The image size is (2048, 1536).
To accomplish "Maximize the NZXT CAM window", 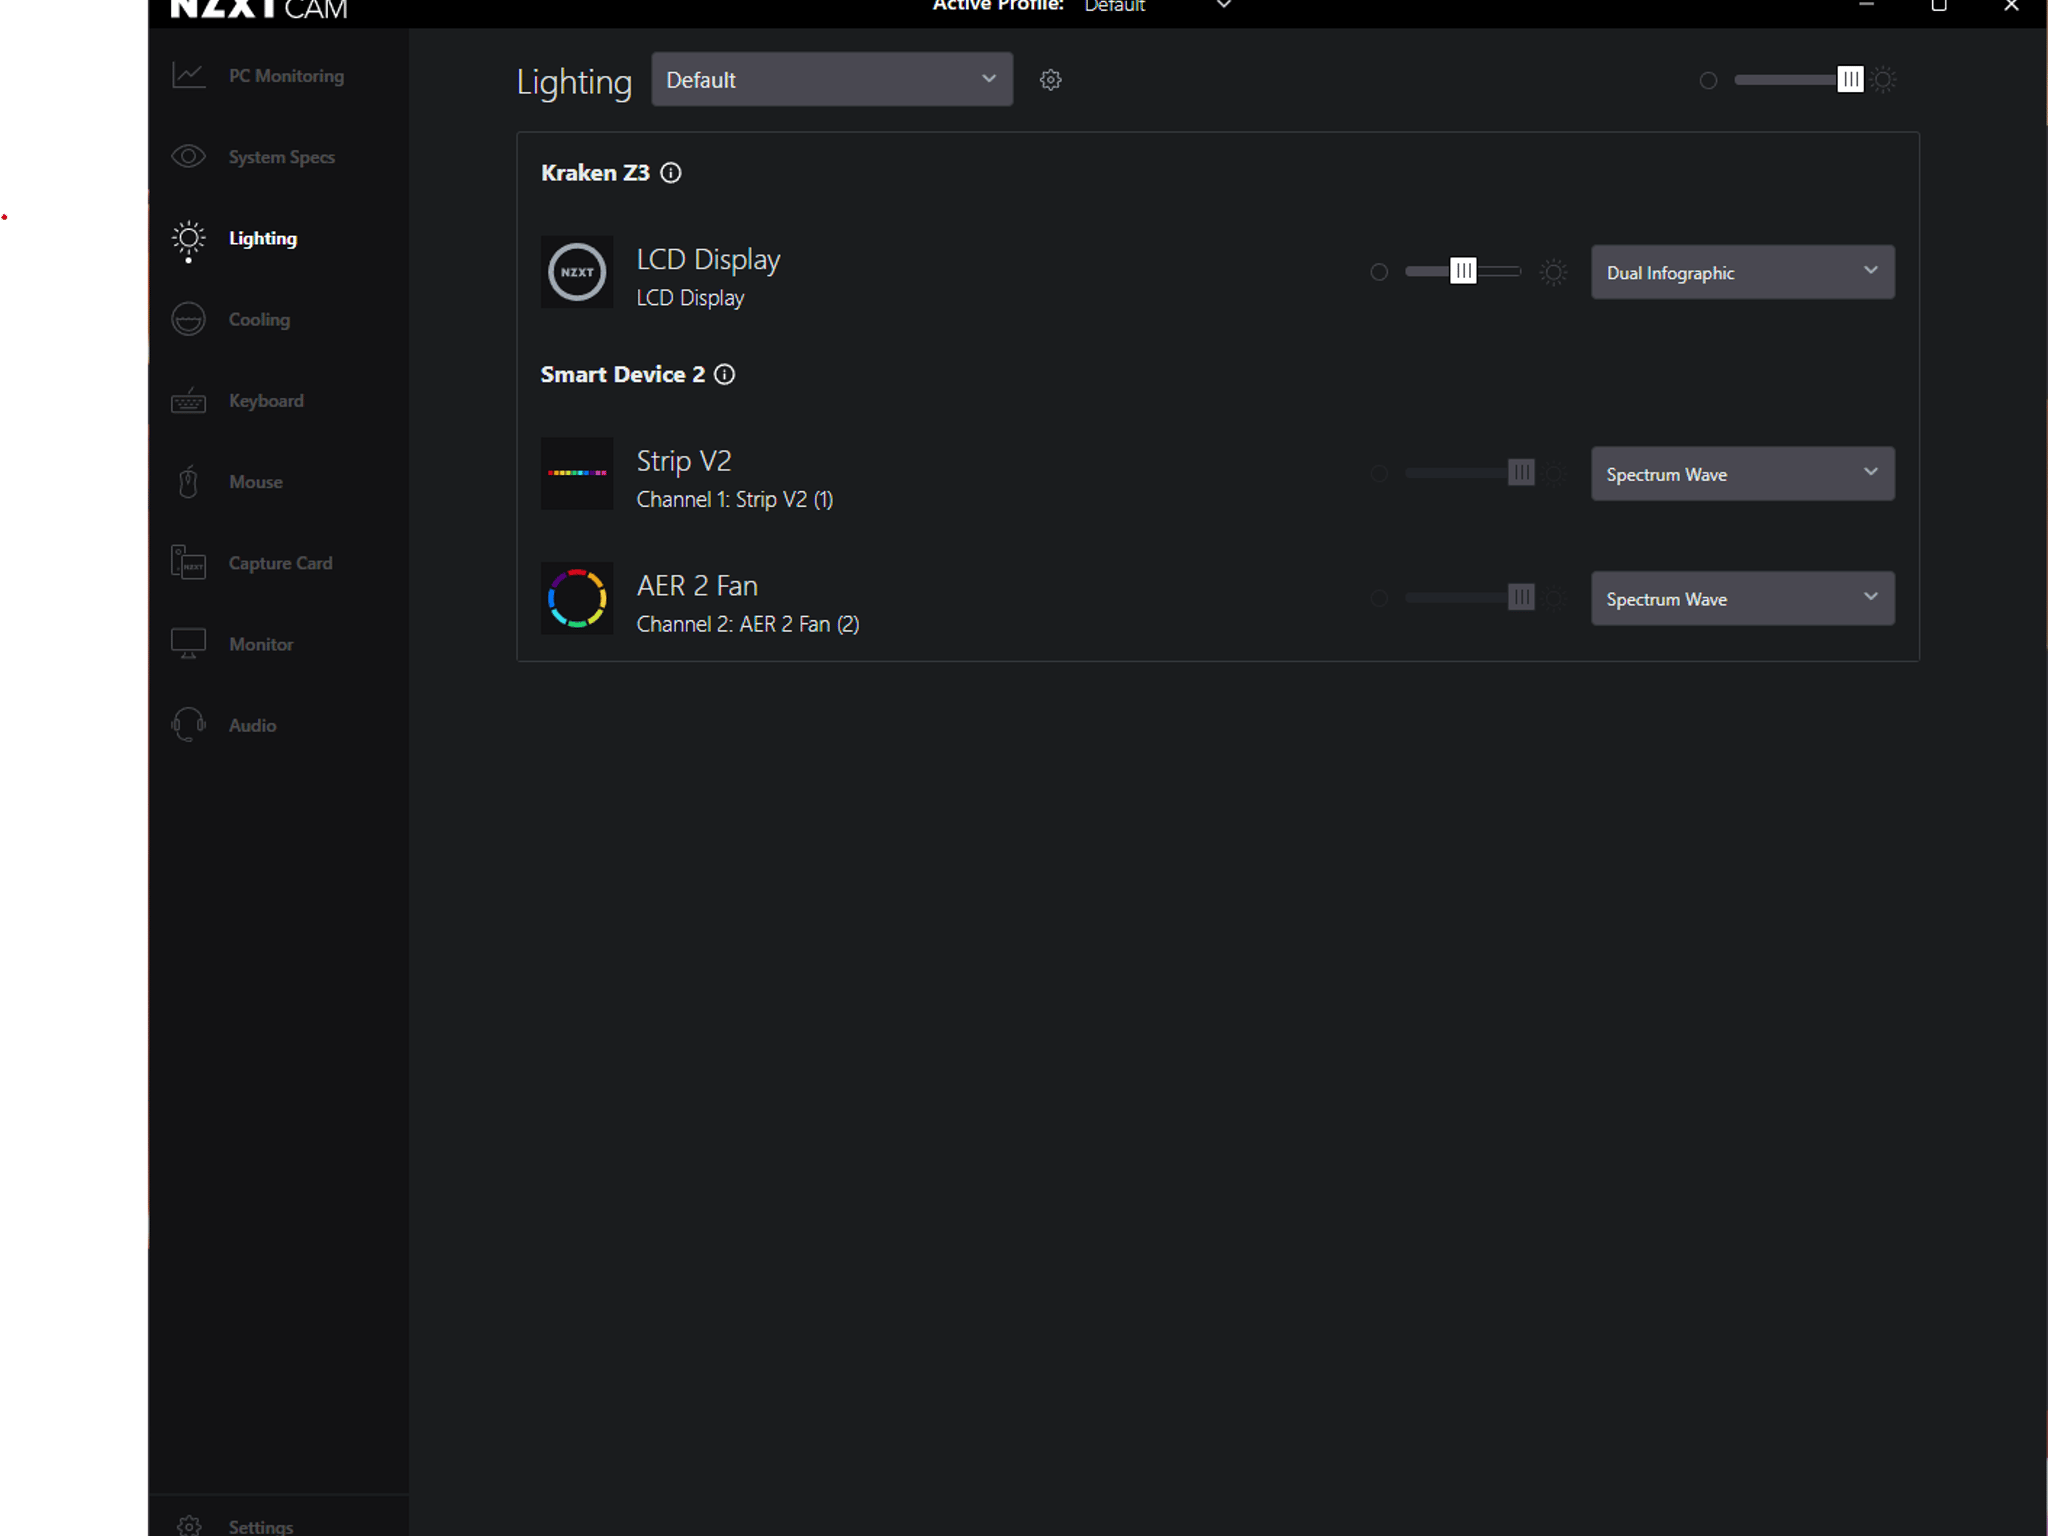I will tap(1939, 6).
